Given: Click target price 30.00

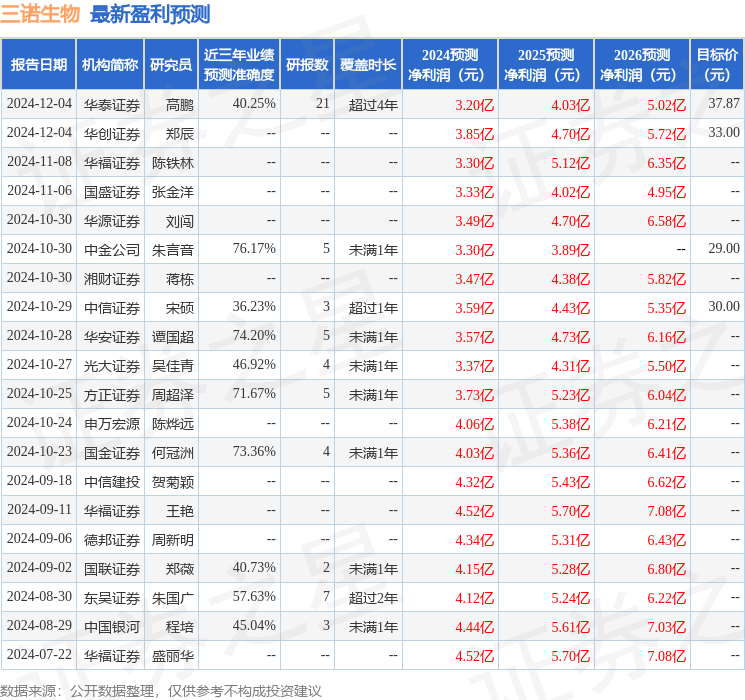Looking at the screenshot, I should coord(724,306).
